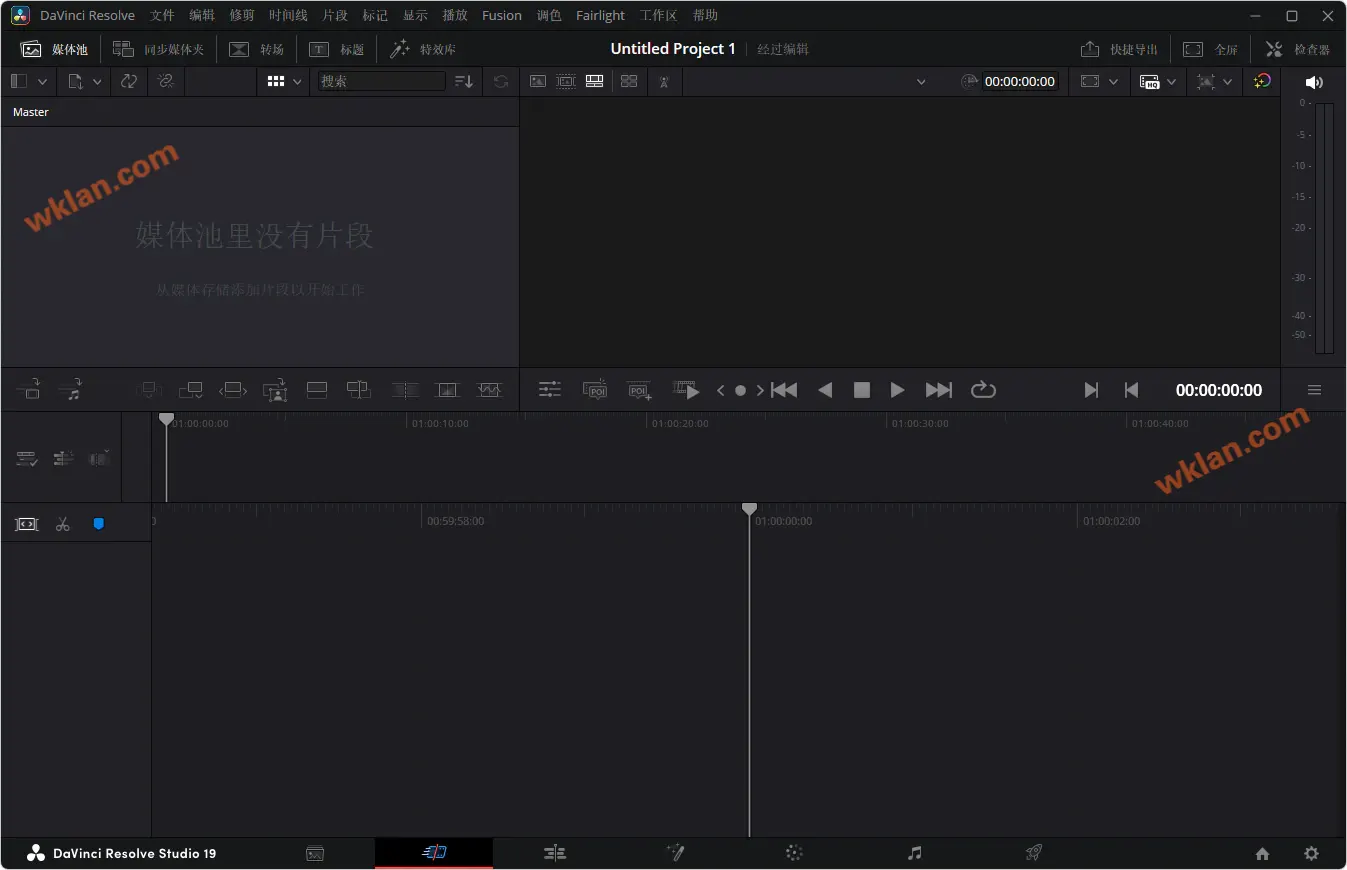This screenshot has width=1347, height=870.
Task: Toggle the source tape viewer mode
Action: click(566, 81)
